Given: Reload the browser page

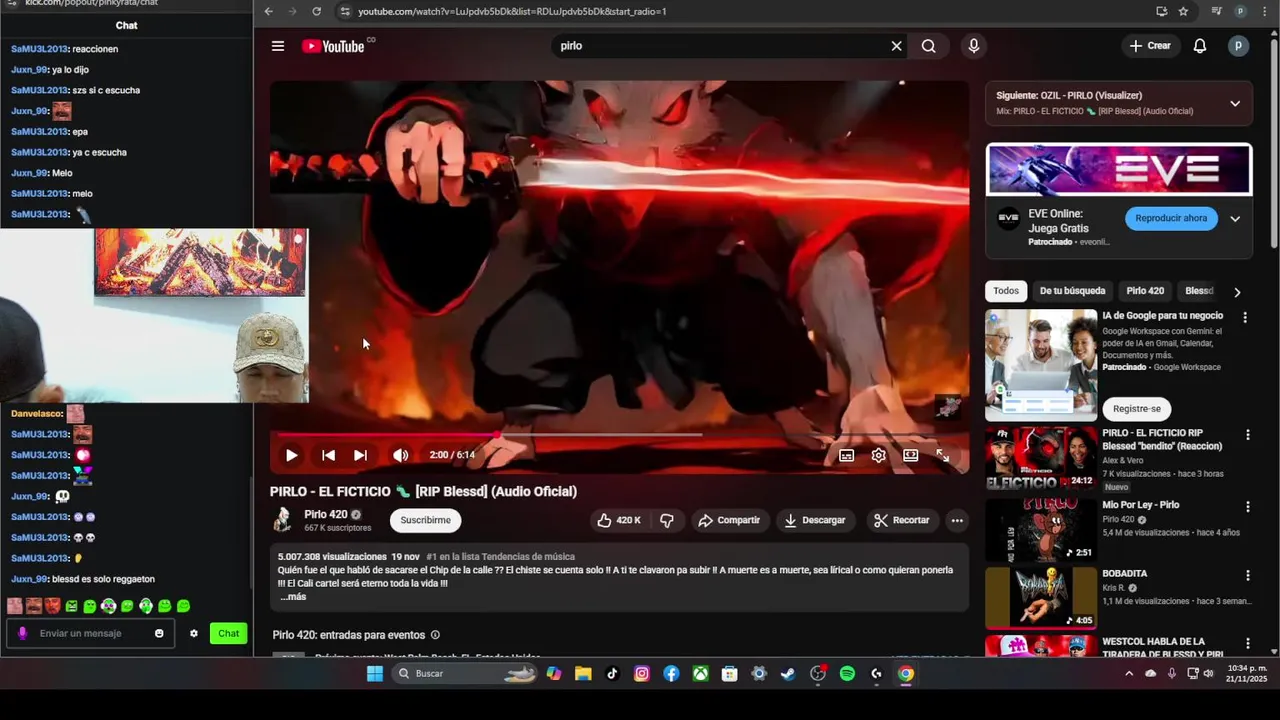Looking at the screenshot, I should 316,11.
